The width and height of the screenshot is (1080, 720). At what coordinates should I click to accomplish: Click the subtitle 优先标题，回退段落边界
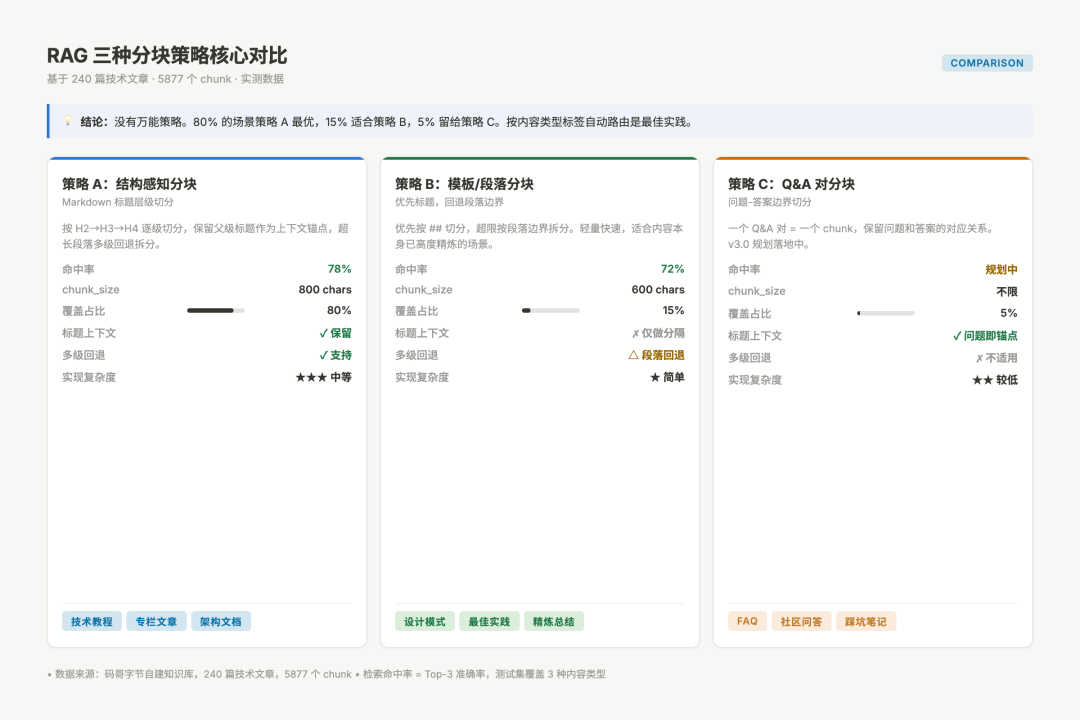click(449, 202)
